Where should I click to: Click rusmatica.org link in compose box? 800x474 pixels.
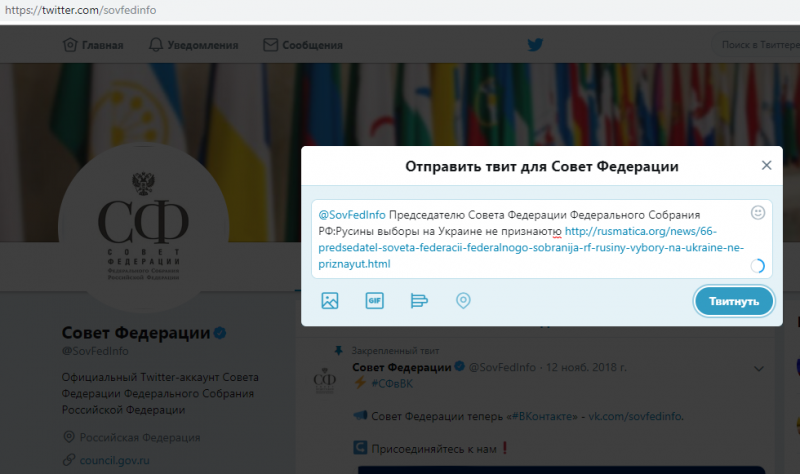[531, 247]
